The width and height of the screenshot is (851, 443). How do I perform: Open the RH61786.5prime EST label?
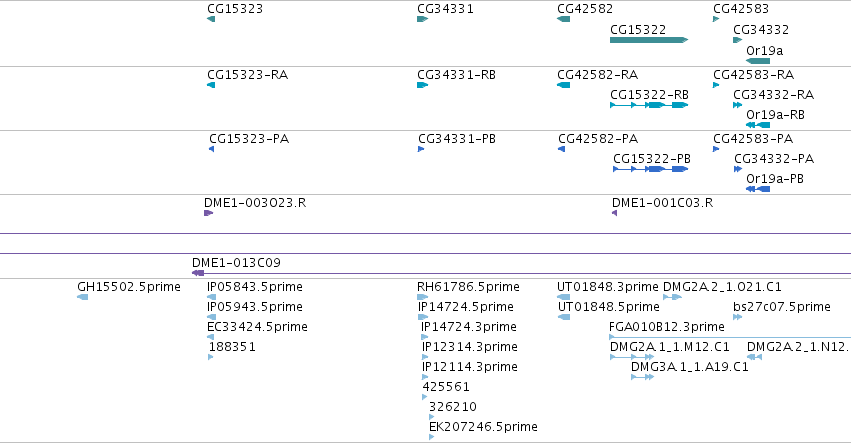(x=468, y=287)
